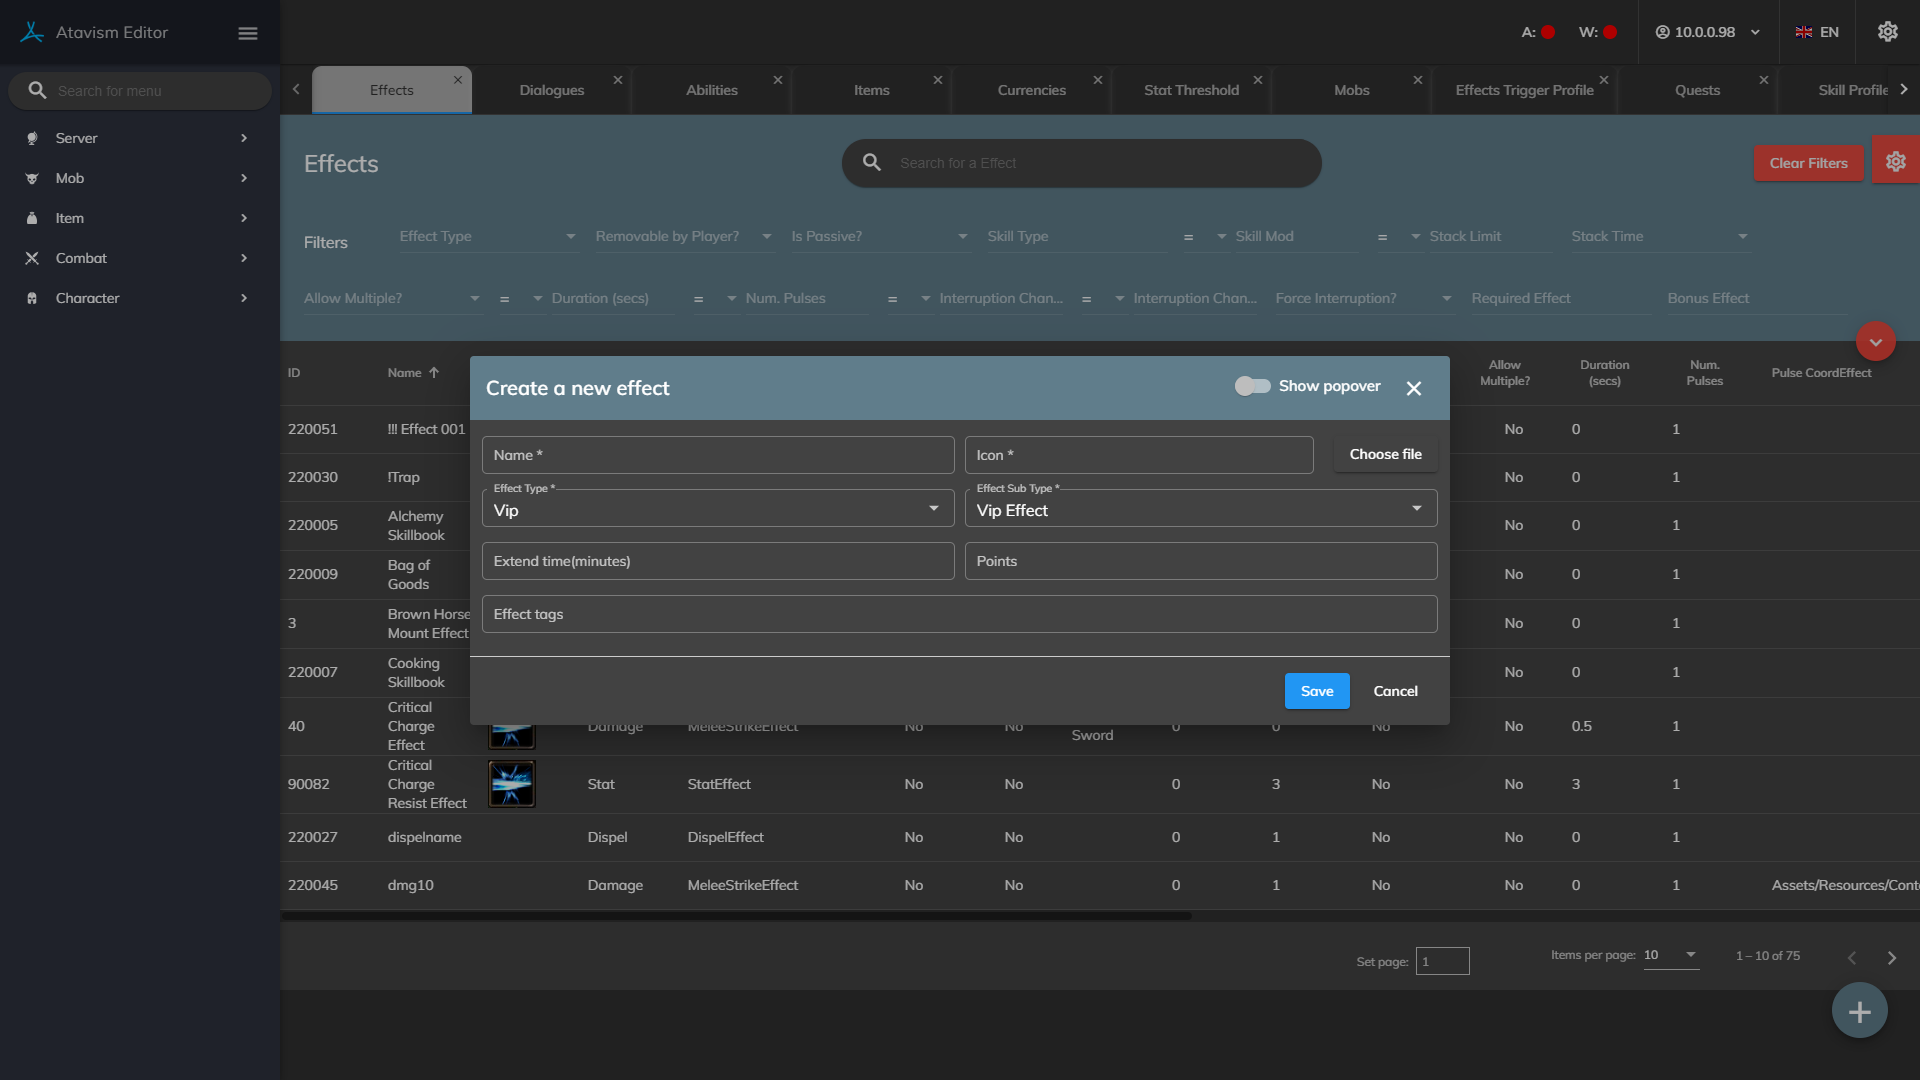The image size is (1920, 1080).
Task: Click the red table settings gear icon
Action: pyautogui.click(x=1895, y=162)
